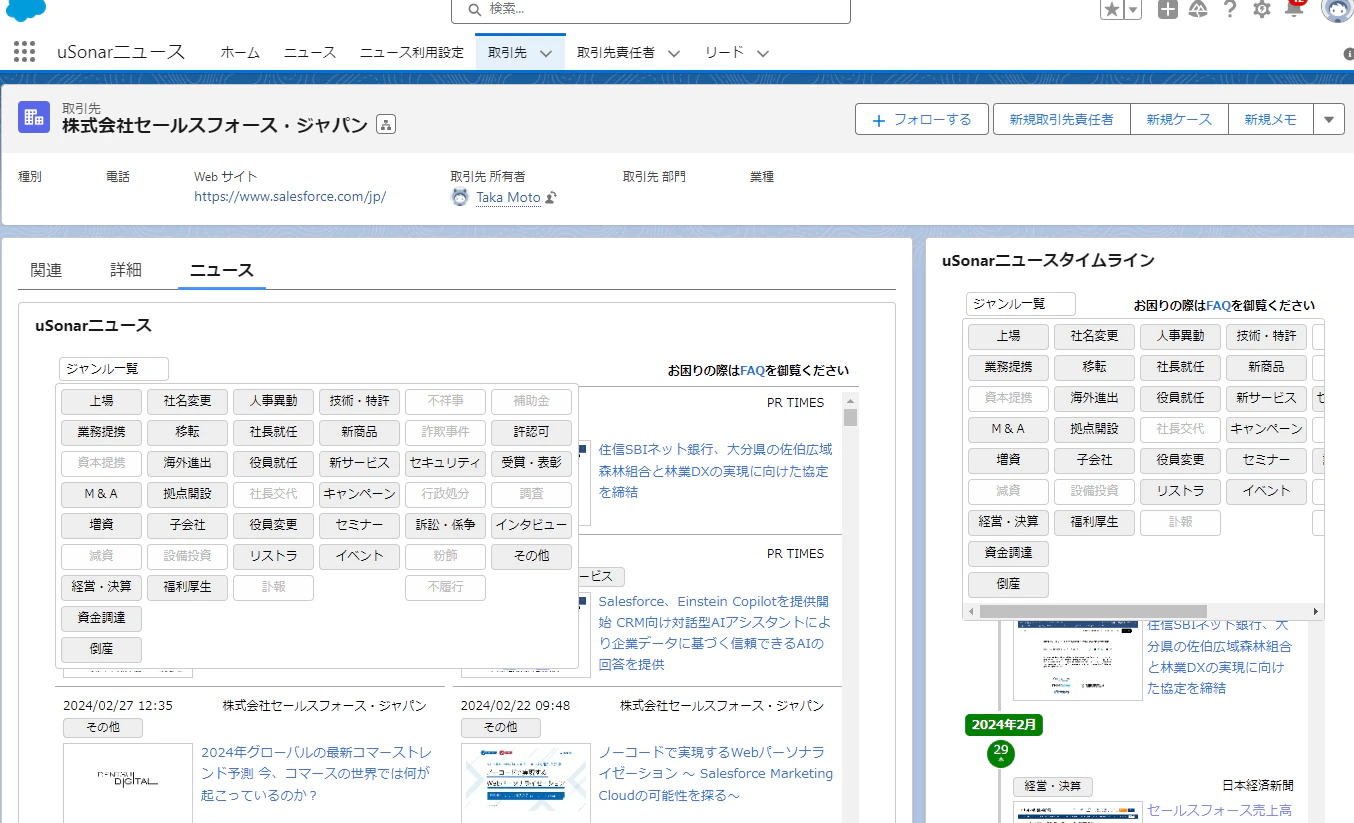Open the notifications bell
The width and height of the screenshot is (1354, 823).
(1294, 9)
